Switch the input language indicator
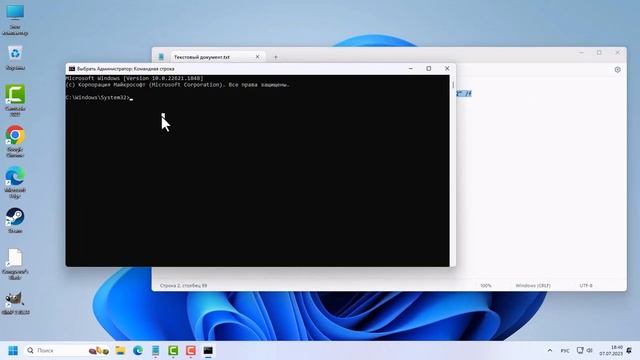640x360 pixels. coord(565,351)
